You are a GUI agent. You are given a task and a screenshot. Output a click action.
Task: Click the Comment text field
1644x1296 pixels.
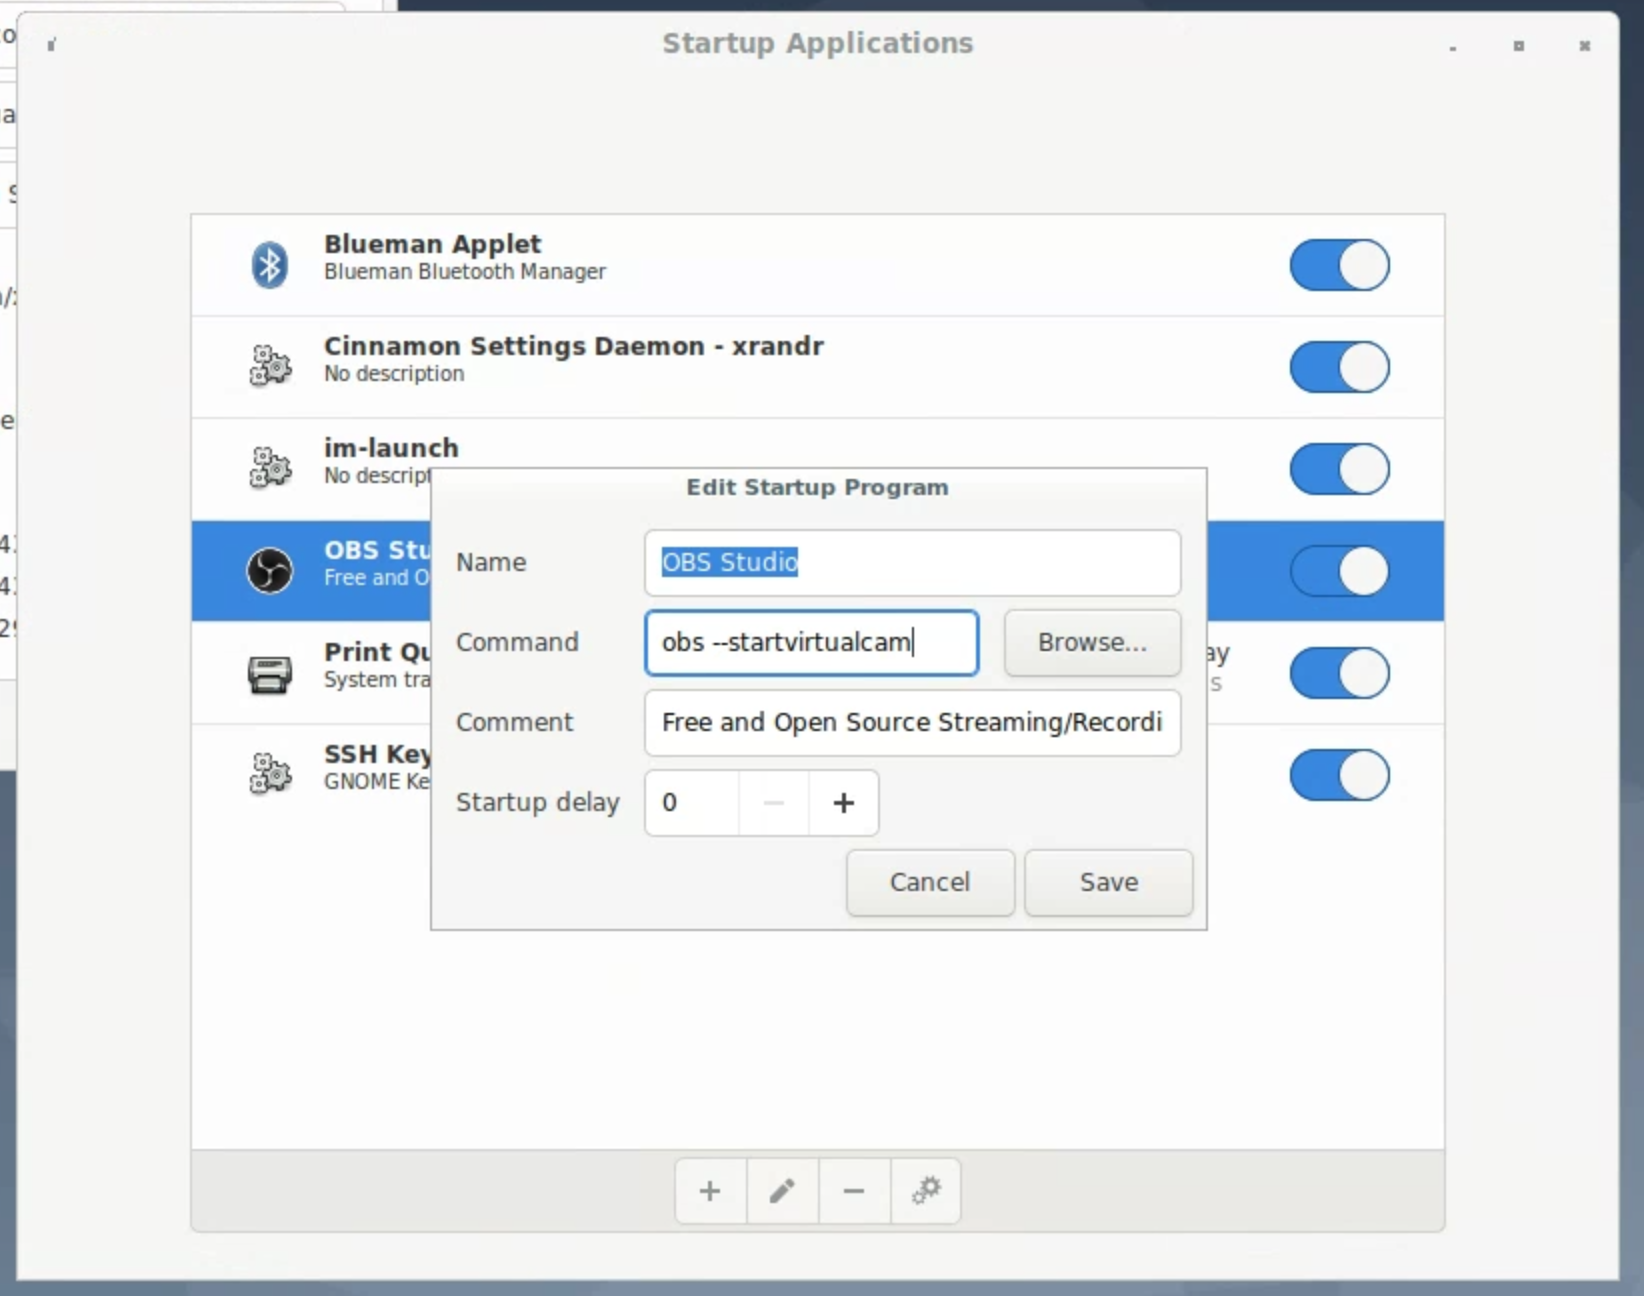pyautogui.click(x=911, y=722)
